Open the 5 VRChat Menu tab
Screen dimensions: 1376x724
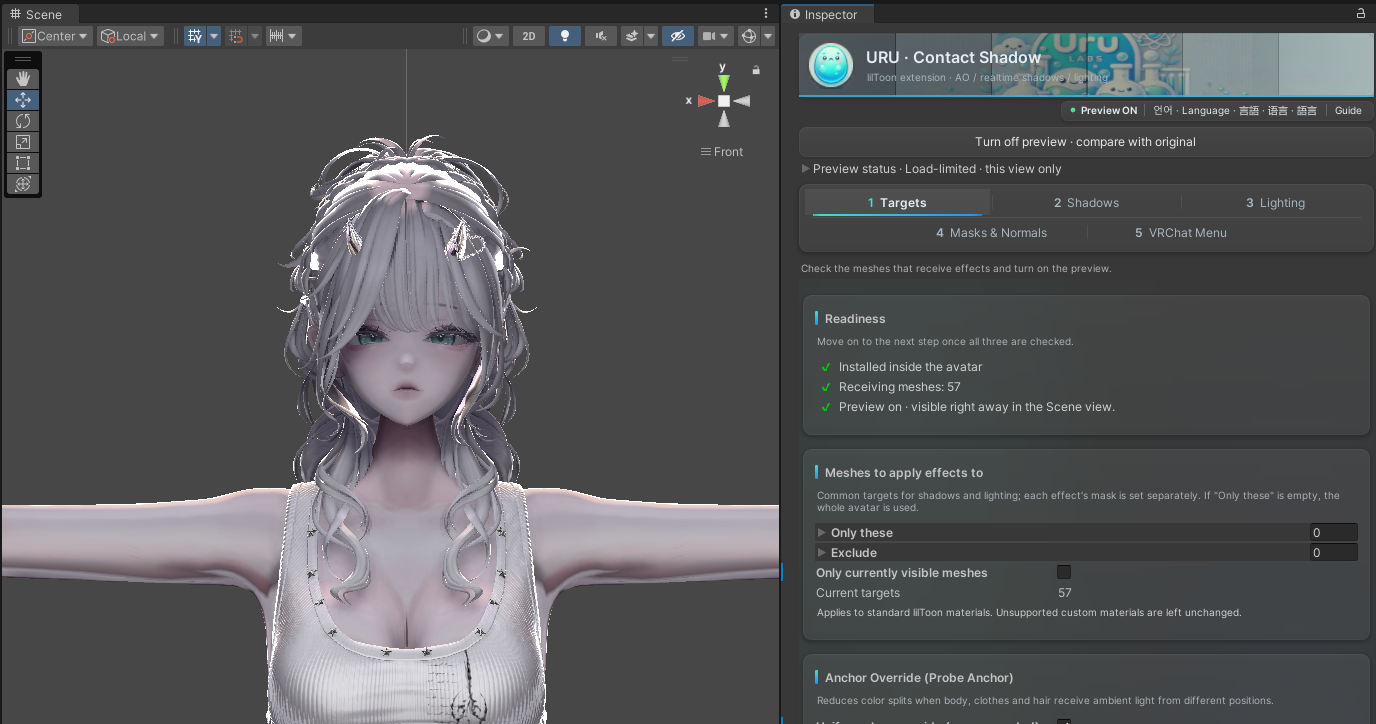pos(1180,233)
